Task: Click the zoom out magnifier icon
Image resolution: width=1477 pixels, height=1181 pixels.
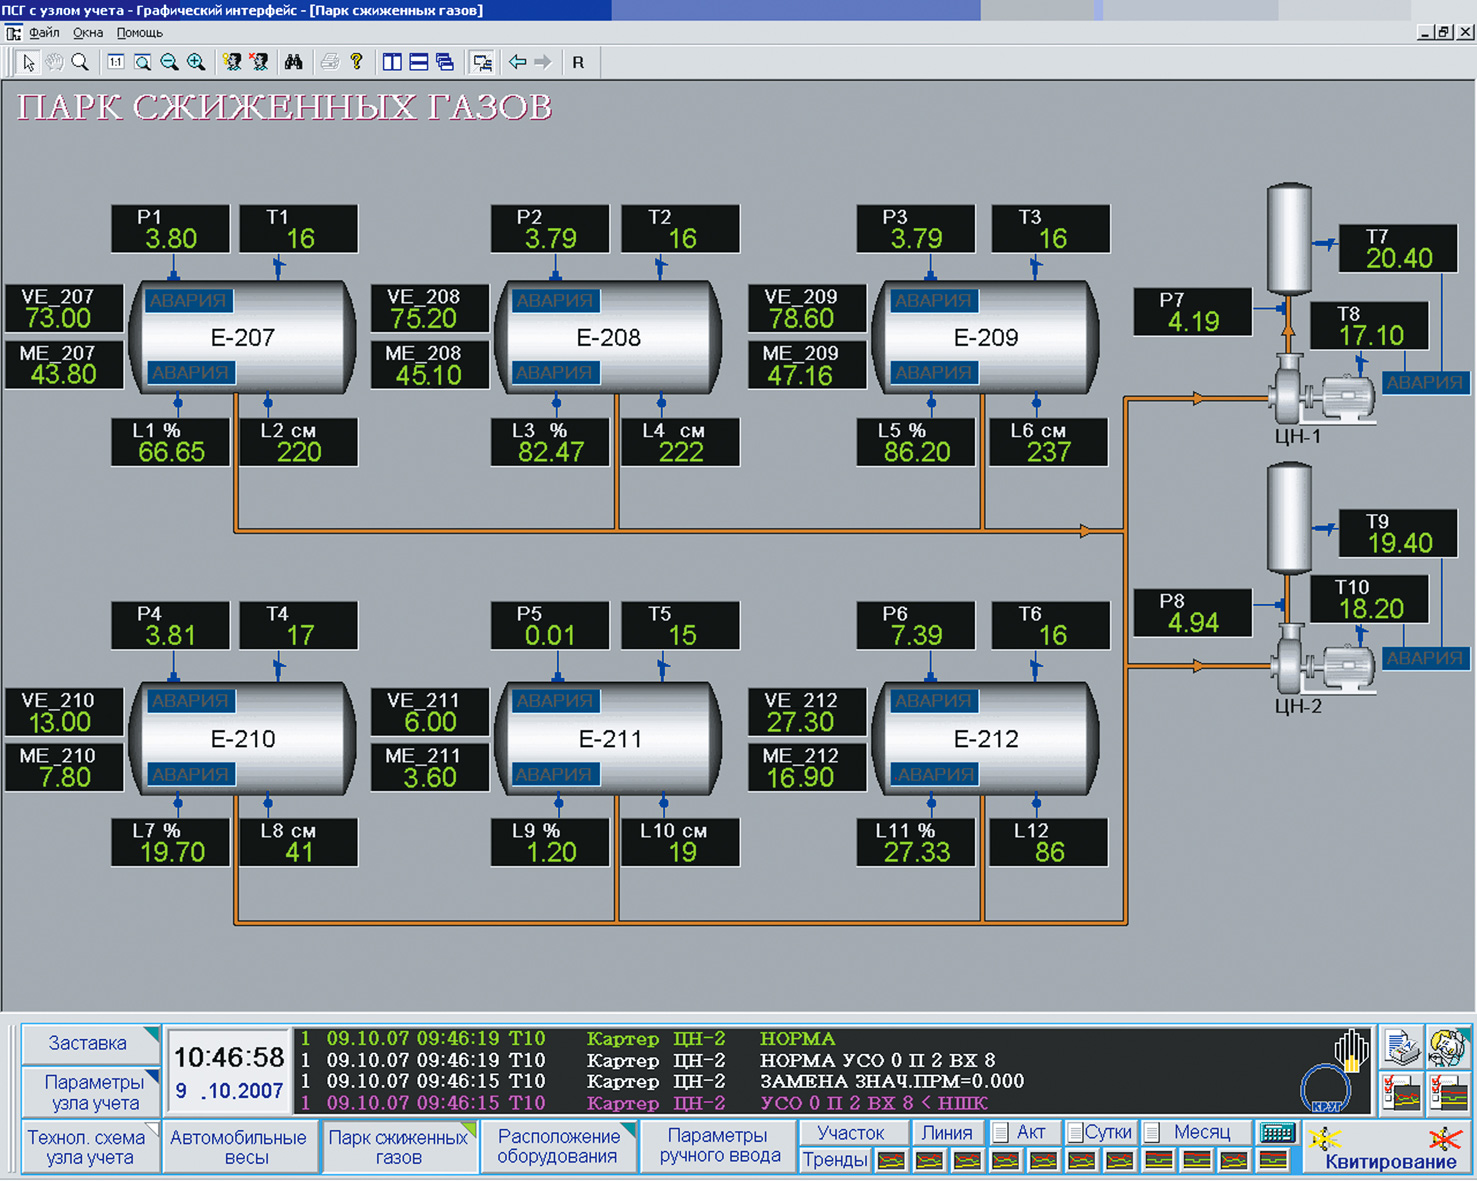Action: click(169, 62)
